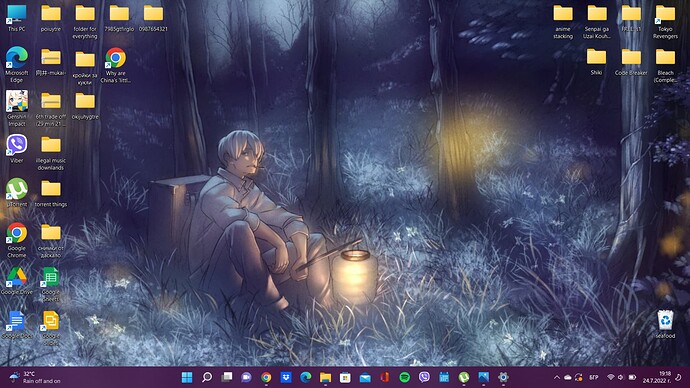
Task: Open Dropbox from taskbar
Action: click(x=286, y=377)
